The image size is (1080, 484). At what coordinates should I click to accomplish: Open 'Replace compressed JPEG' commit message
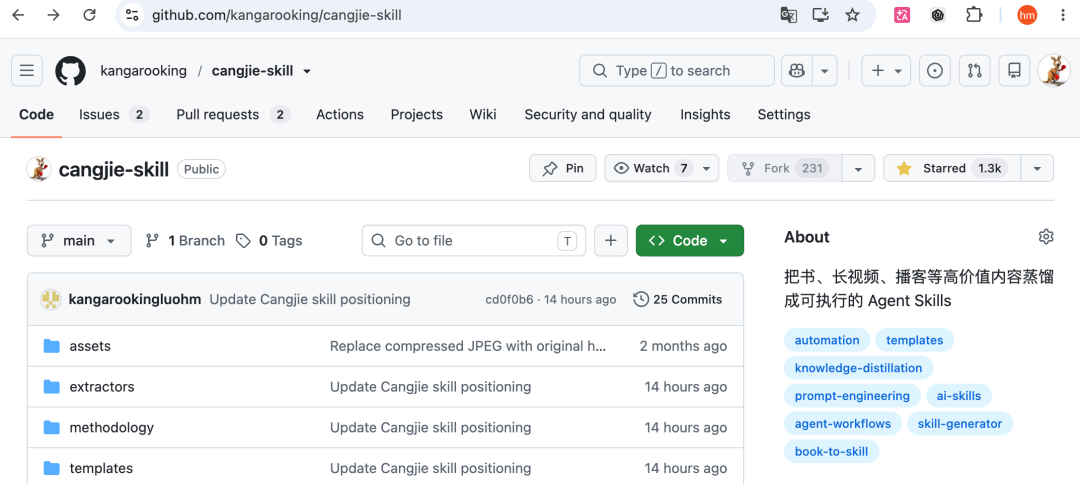468,346
